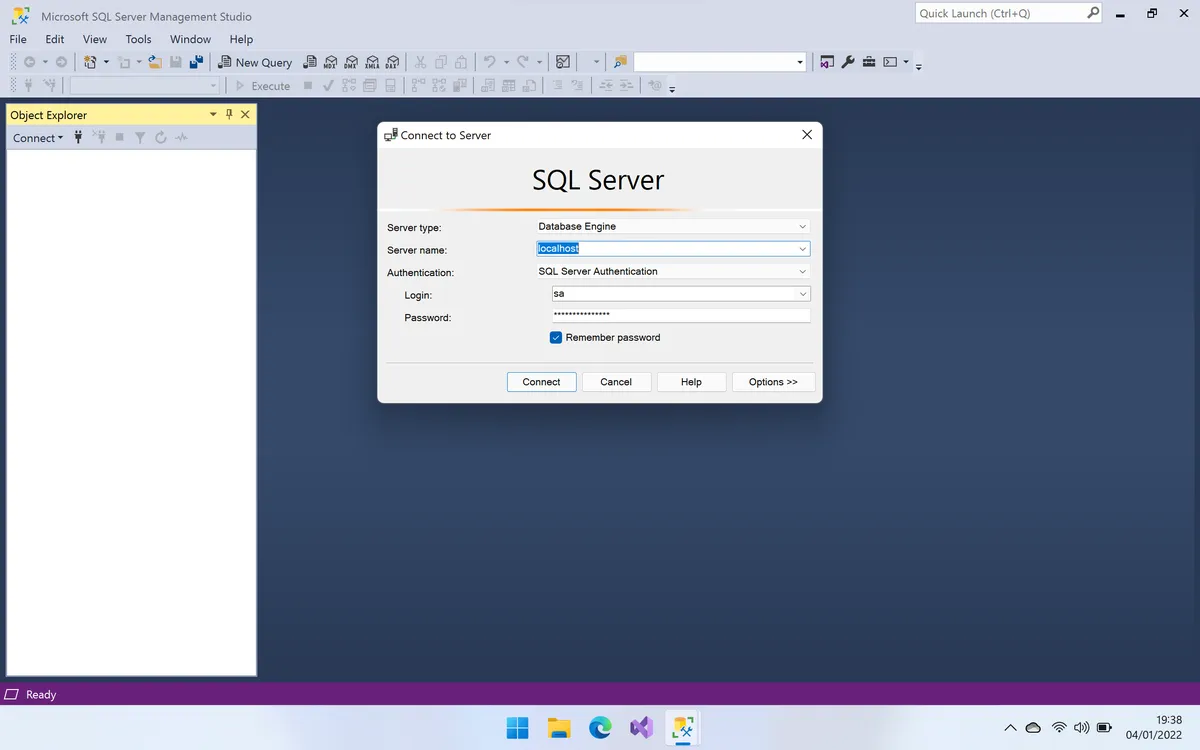The width and height of the screenshot is (1200, 750).
Task: Open the New Project dropdown arrow
Action: tap(106, 62)
